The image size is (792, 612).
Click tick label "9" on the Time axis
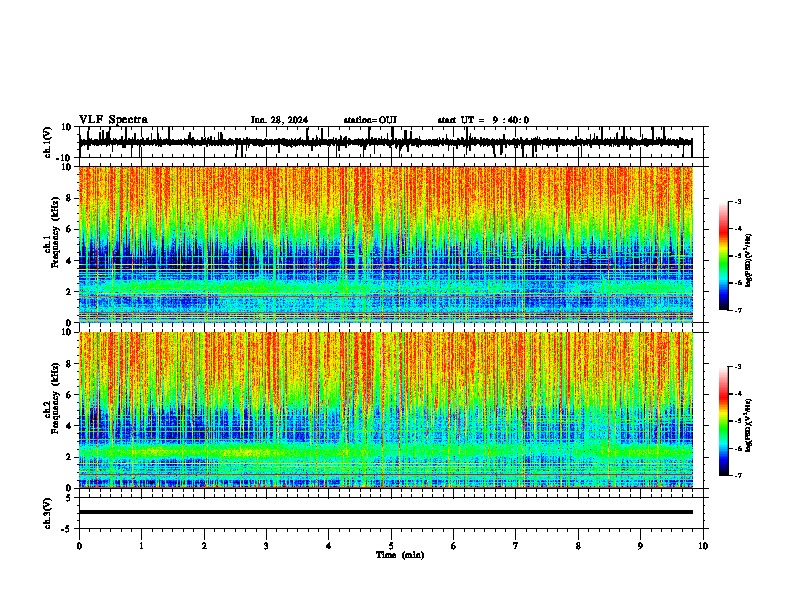[640, 546]
